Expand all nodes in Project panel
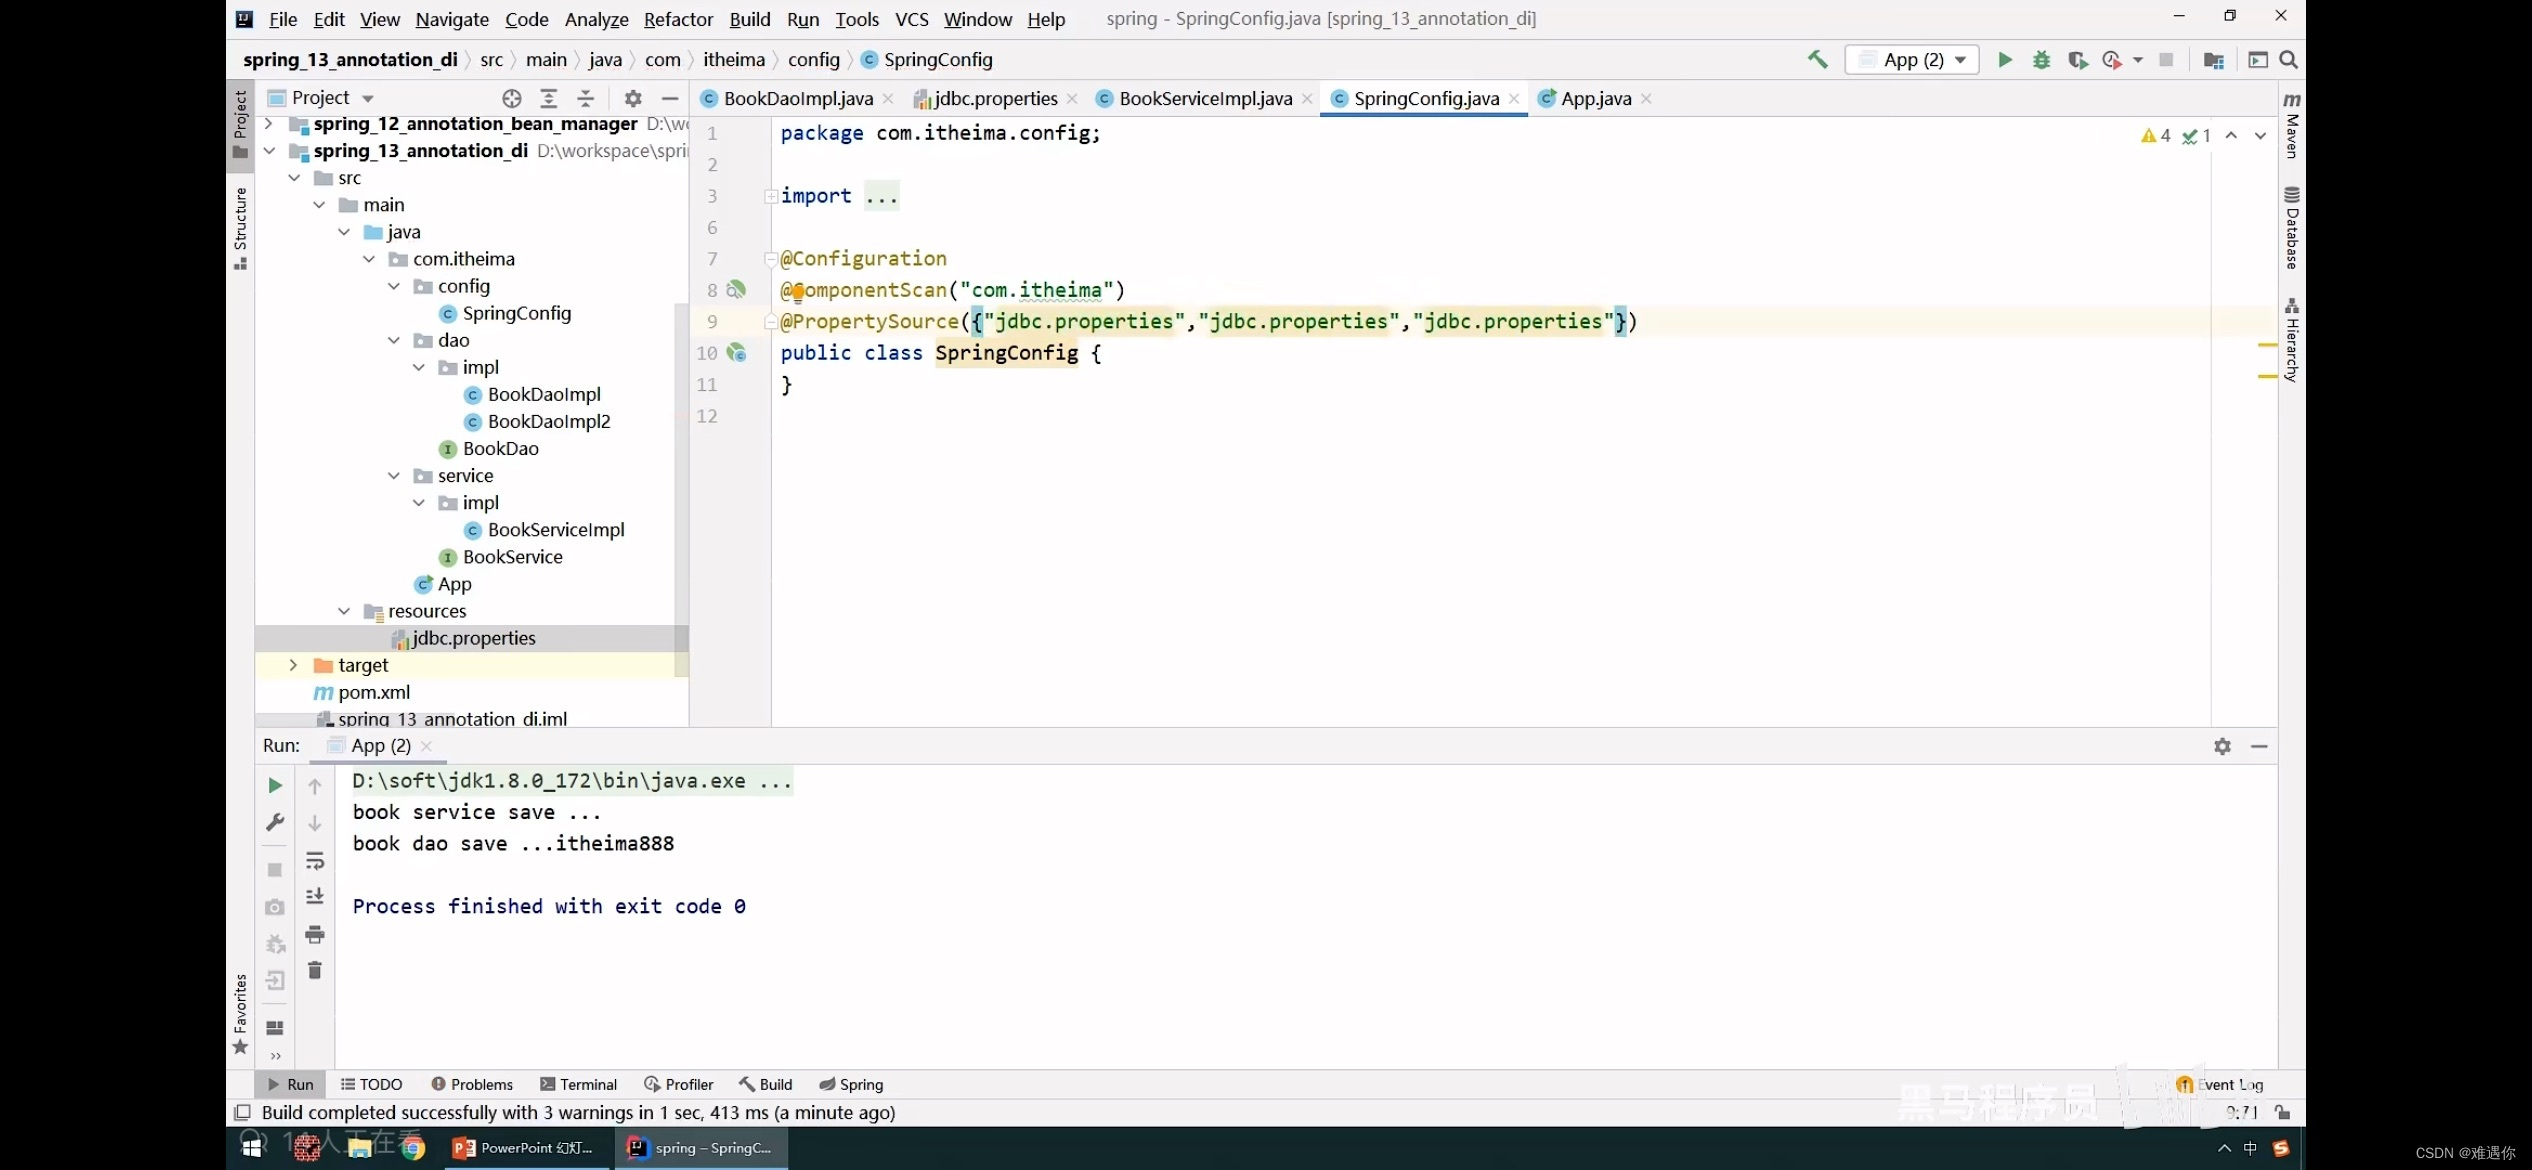This screenshot has width=2532, height=1170. coord(548,98)
